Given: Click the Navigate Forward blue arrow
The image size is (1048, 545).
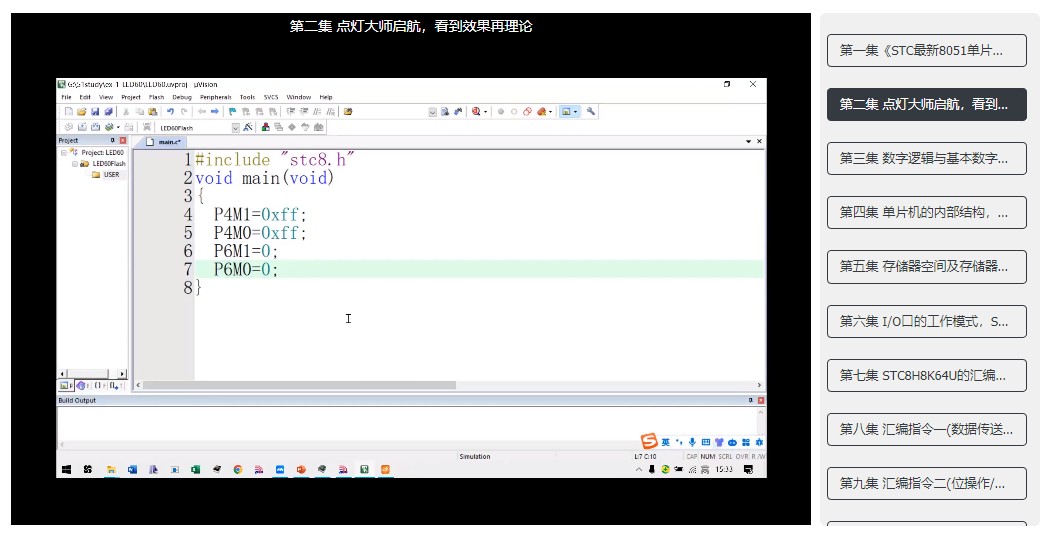Looking at the screenshot, I should click(215, 112).
